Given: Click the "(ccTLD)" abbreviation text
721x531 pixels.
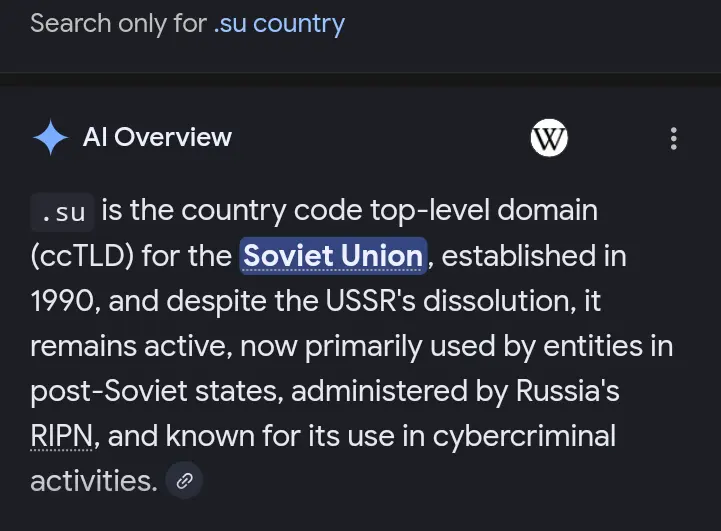Looking at the screenshot, I should tap(82, 256).
